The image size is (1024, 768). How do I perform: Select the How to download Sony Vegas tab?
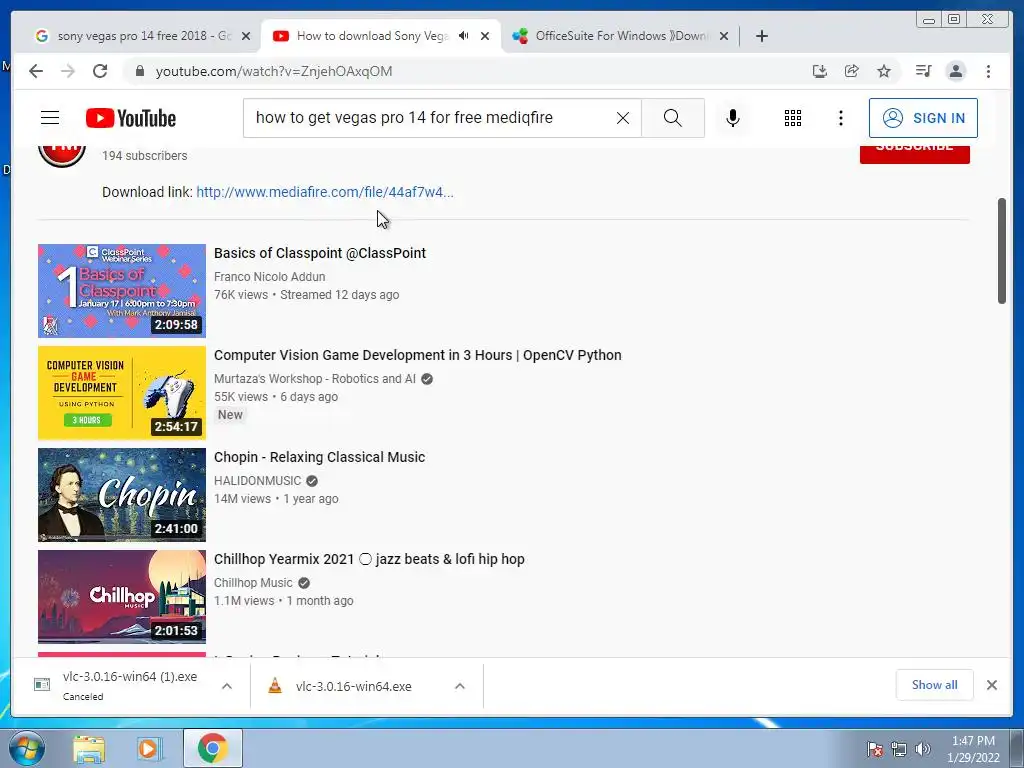pos(372,36)
